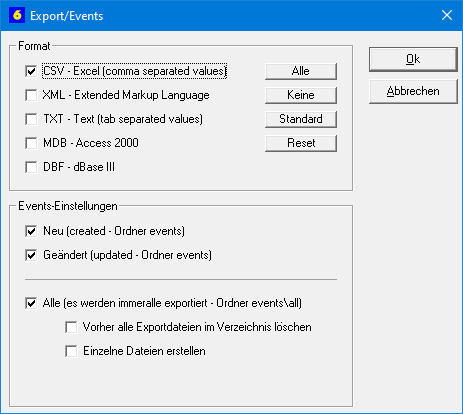Screen dimensions: 463x414
Task: Click the Reset button
Action: (301, 143)
